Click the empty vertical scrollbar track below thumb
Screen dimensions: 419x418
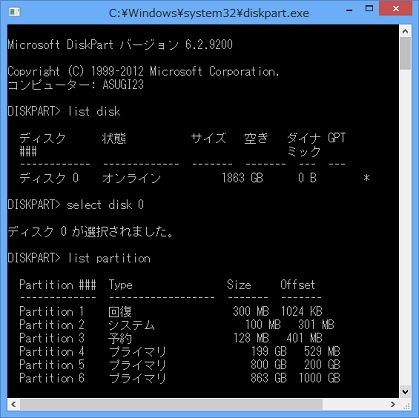tap(405, 227)
